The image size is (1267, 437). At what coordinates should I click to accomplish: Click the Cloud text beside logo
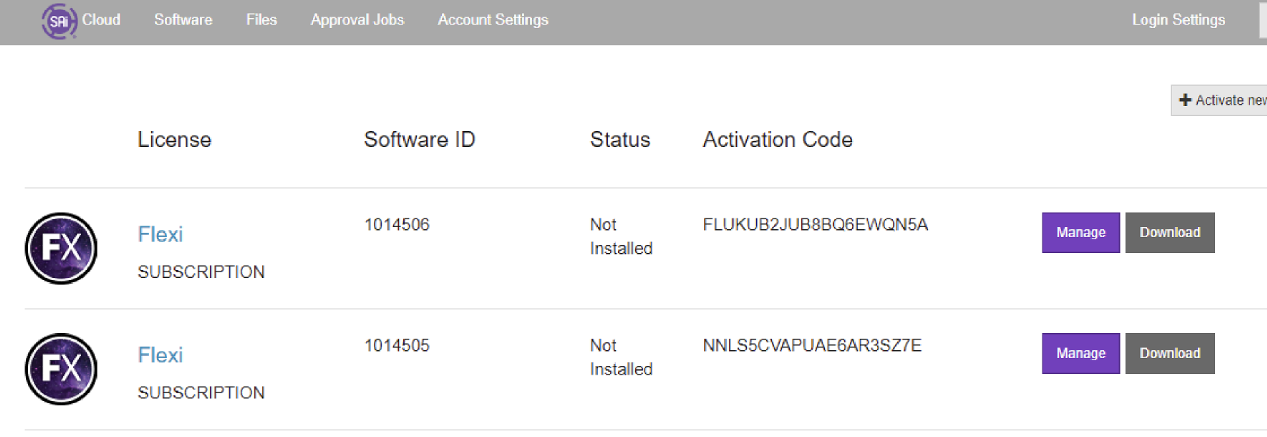(x=101, y=20)
